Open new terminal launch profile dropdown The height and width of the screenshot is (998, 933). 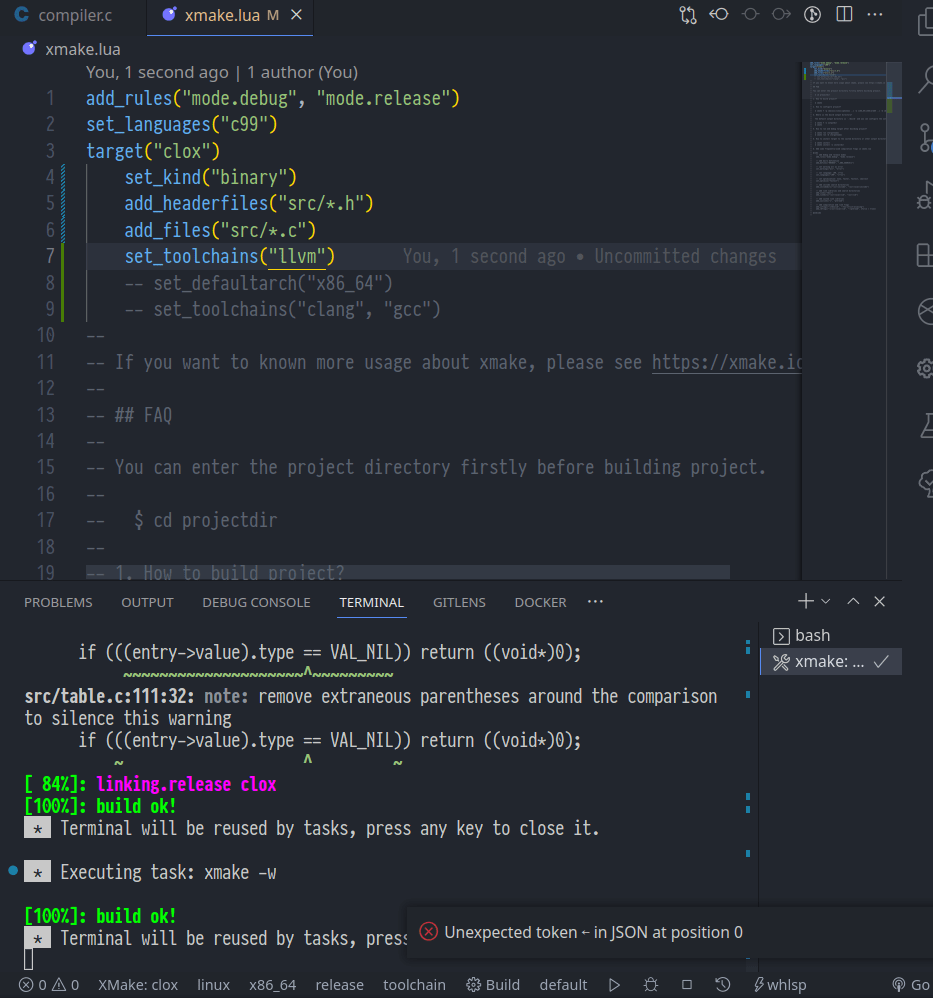click(x=825, y=601)
